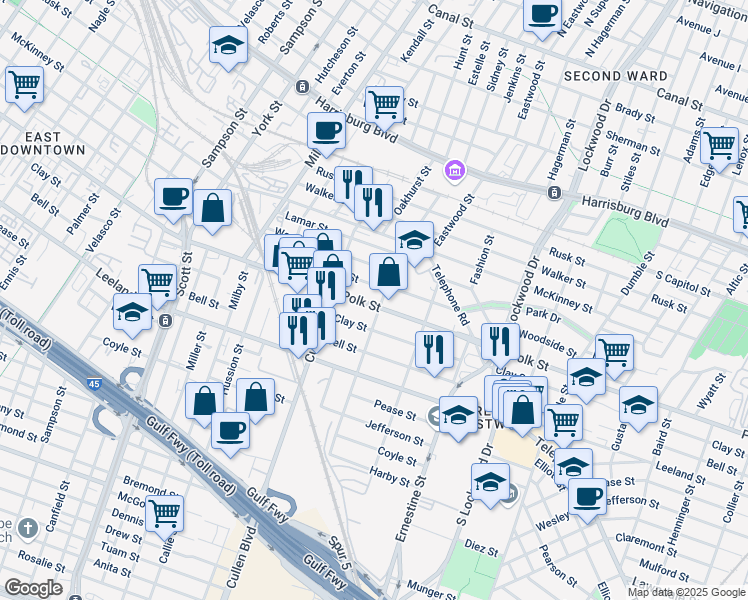This screenshot has height=600, width=748.
Task: Open the transit station icon near Coyle St
Action: [x=166, y=321]
